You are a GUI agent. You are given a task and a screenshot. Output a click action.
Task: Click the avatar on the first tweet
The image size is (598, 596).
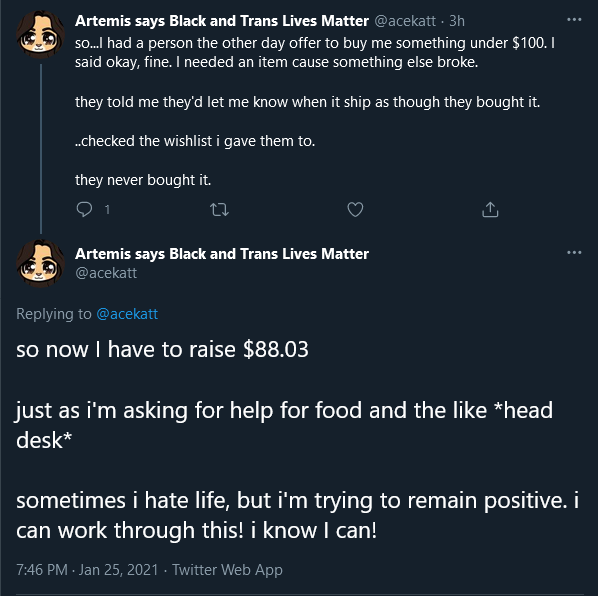coord(40,35)
